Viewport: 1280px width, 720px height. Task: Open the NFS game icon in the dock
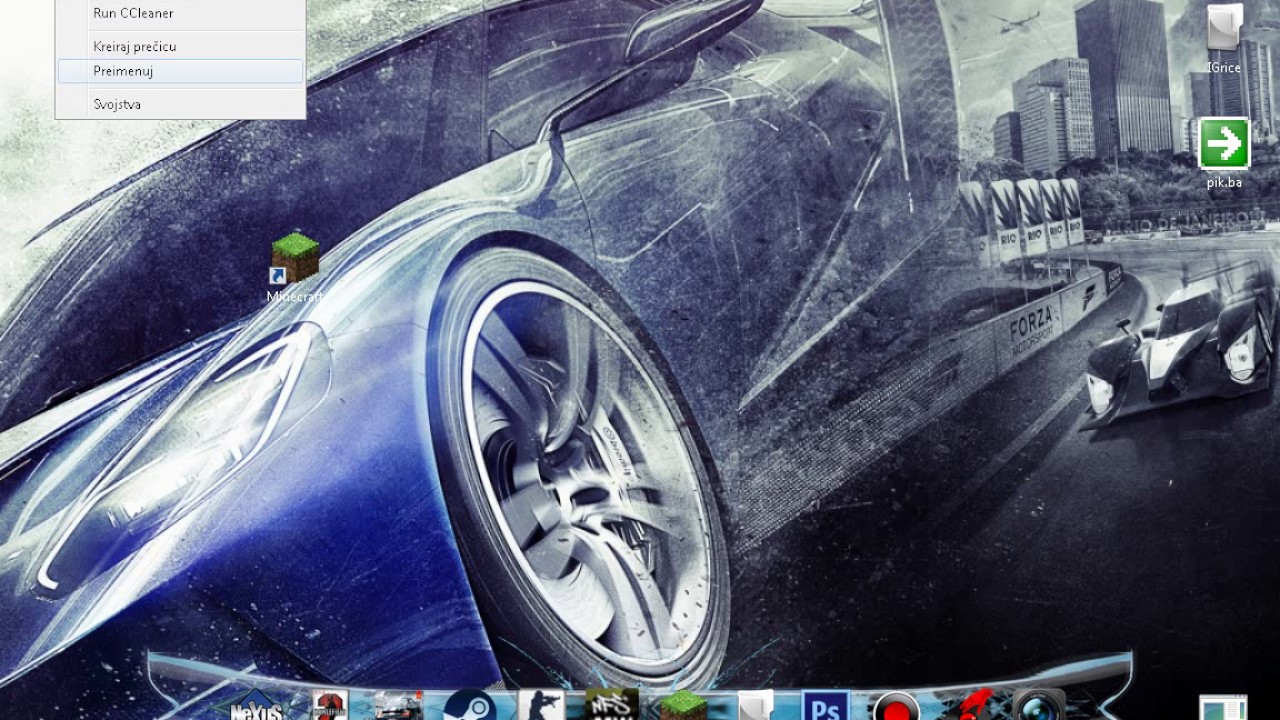612,705
